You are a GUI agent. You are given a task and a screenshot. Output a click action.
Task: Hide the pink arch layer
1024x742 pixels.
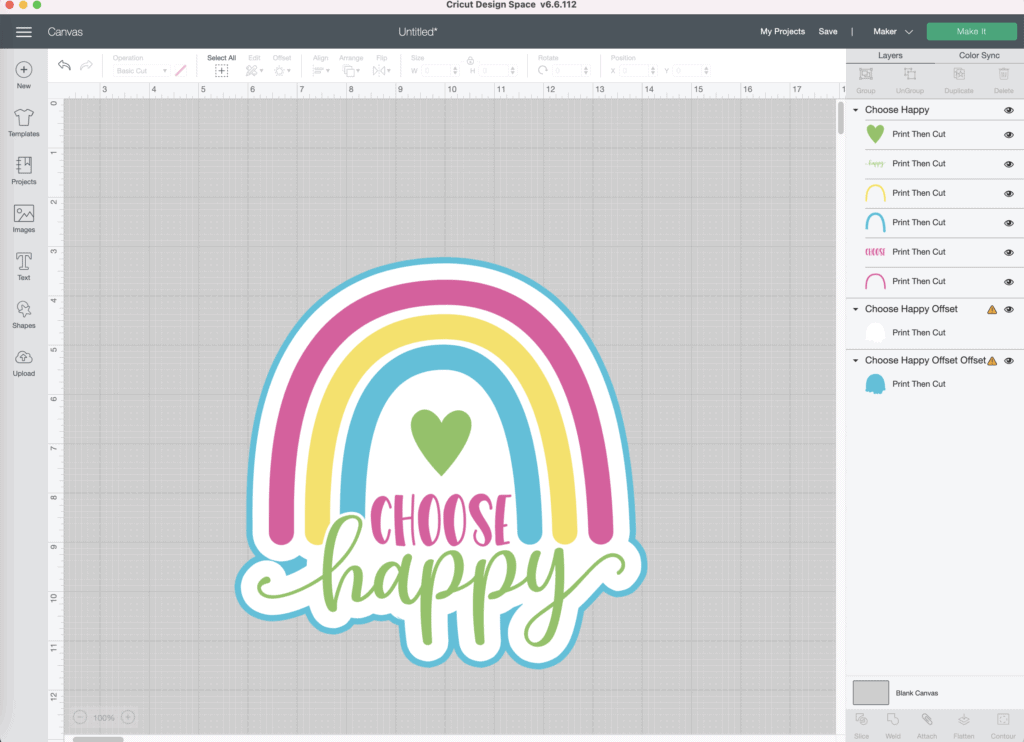pyautogui.click(x=1009, y=282)
